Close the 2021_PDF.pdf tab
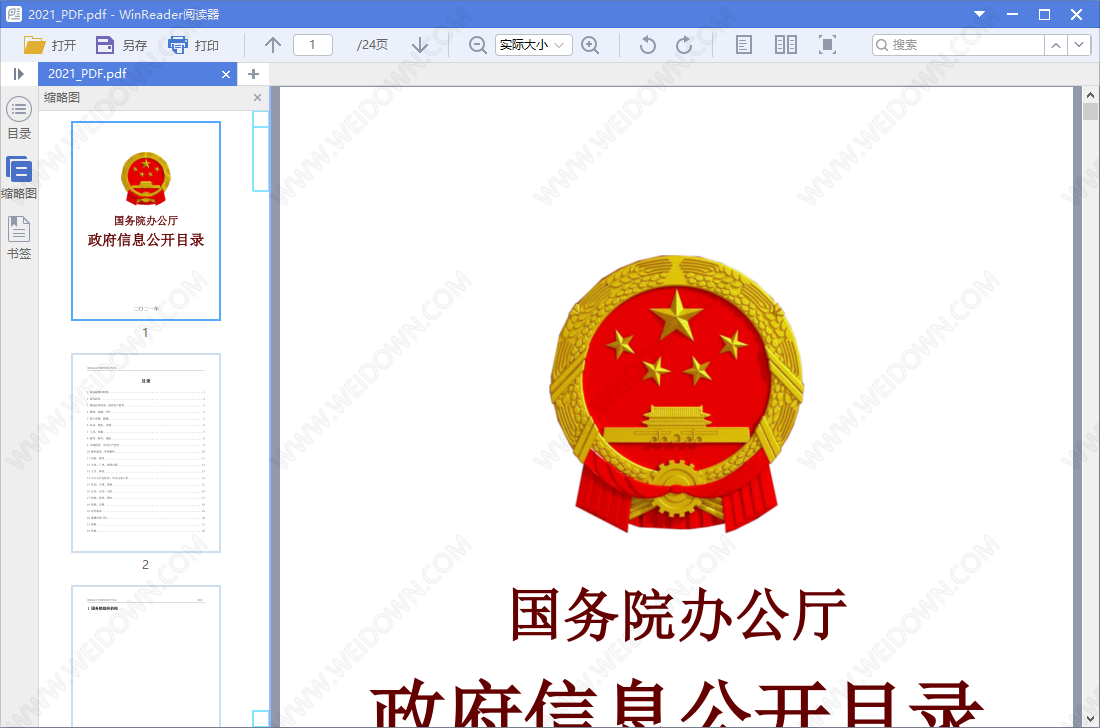1100x728 pixels. tap(226, 74)
